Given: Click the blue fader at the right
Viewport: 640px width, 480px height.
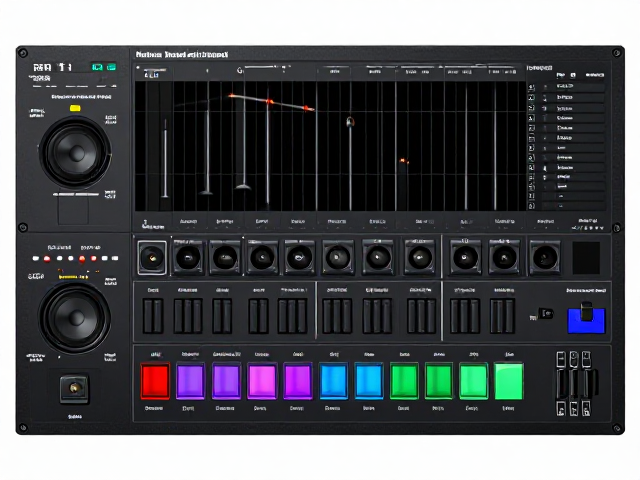Looking at the screenshot, I should click(x=586, y=318).
